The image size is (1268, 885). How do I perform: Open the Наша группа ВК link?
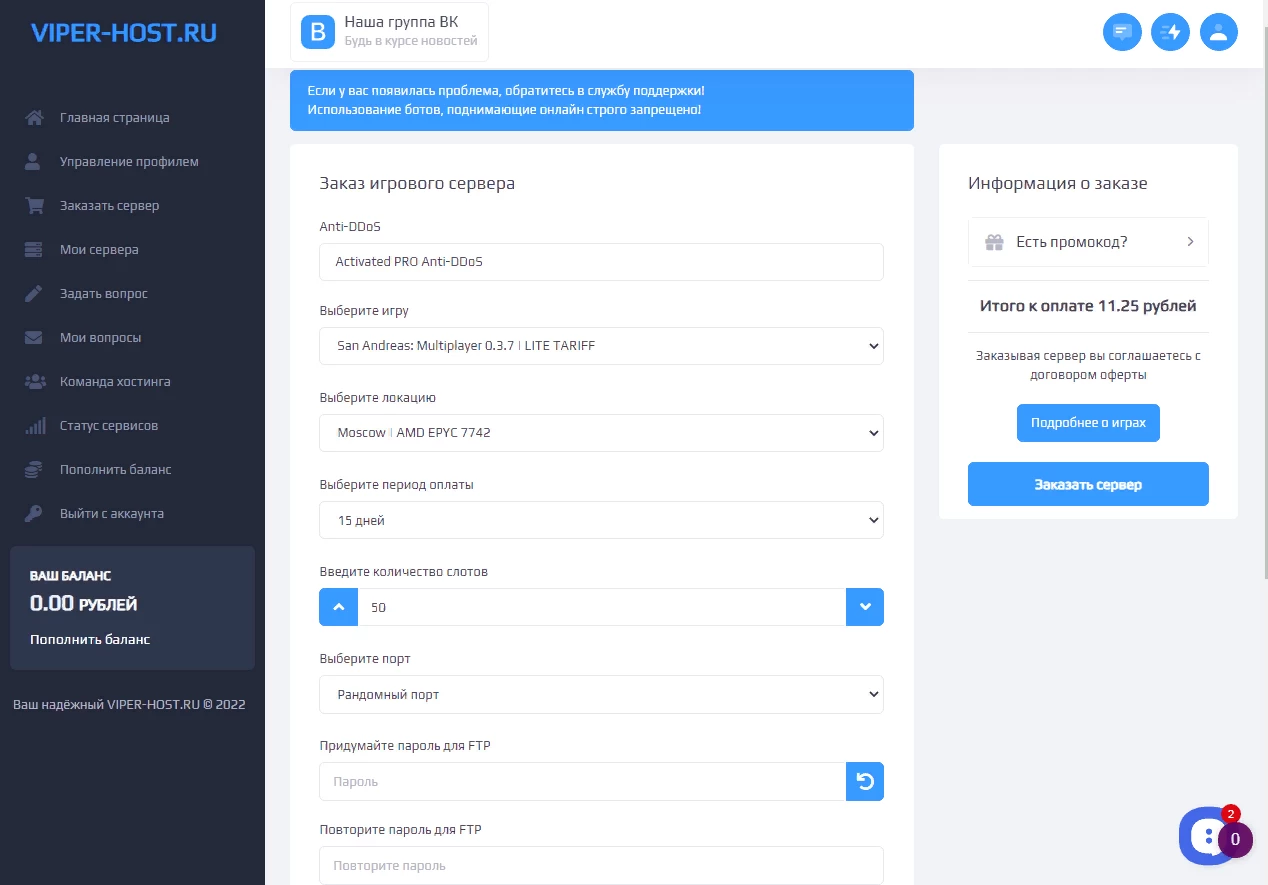pos(389,32)
